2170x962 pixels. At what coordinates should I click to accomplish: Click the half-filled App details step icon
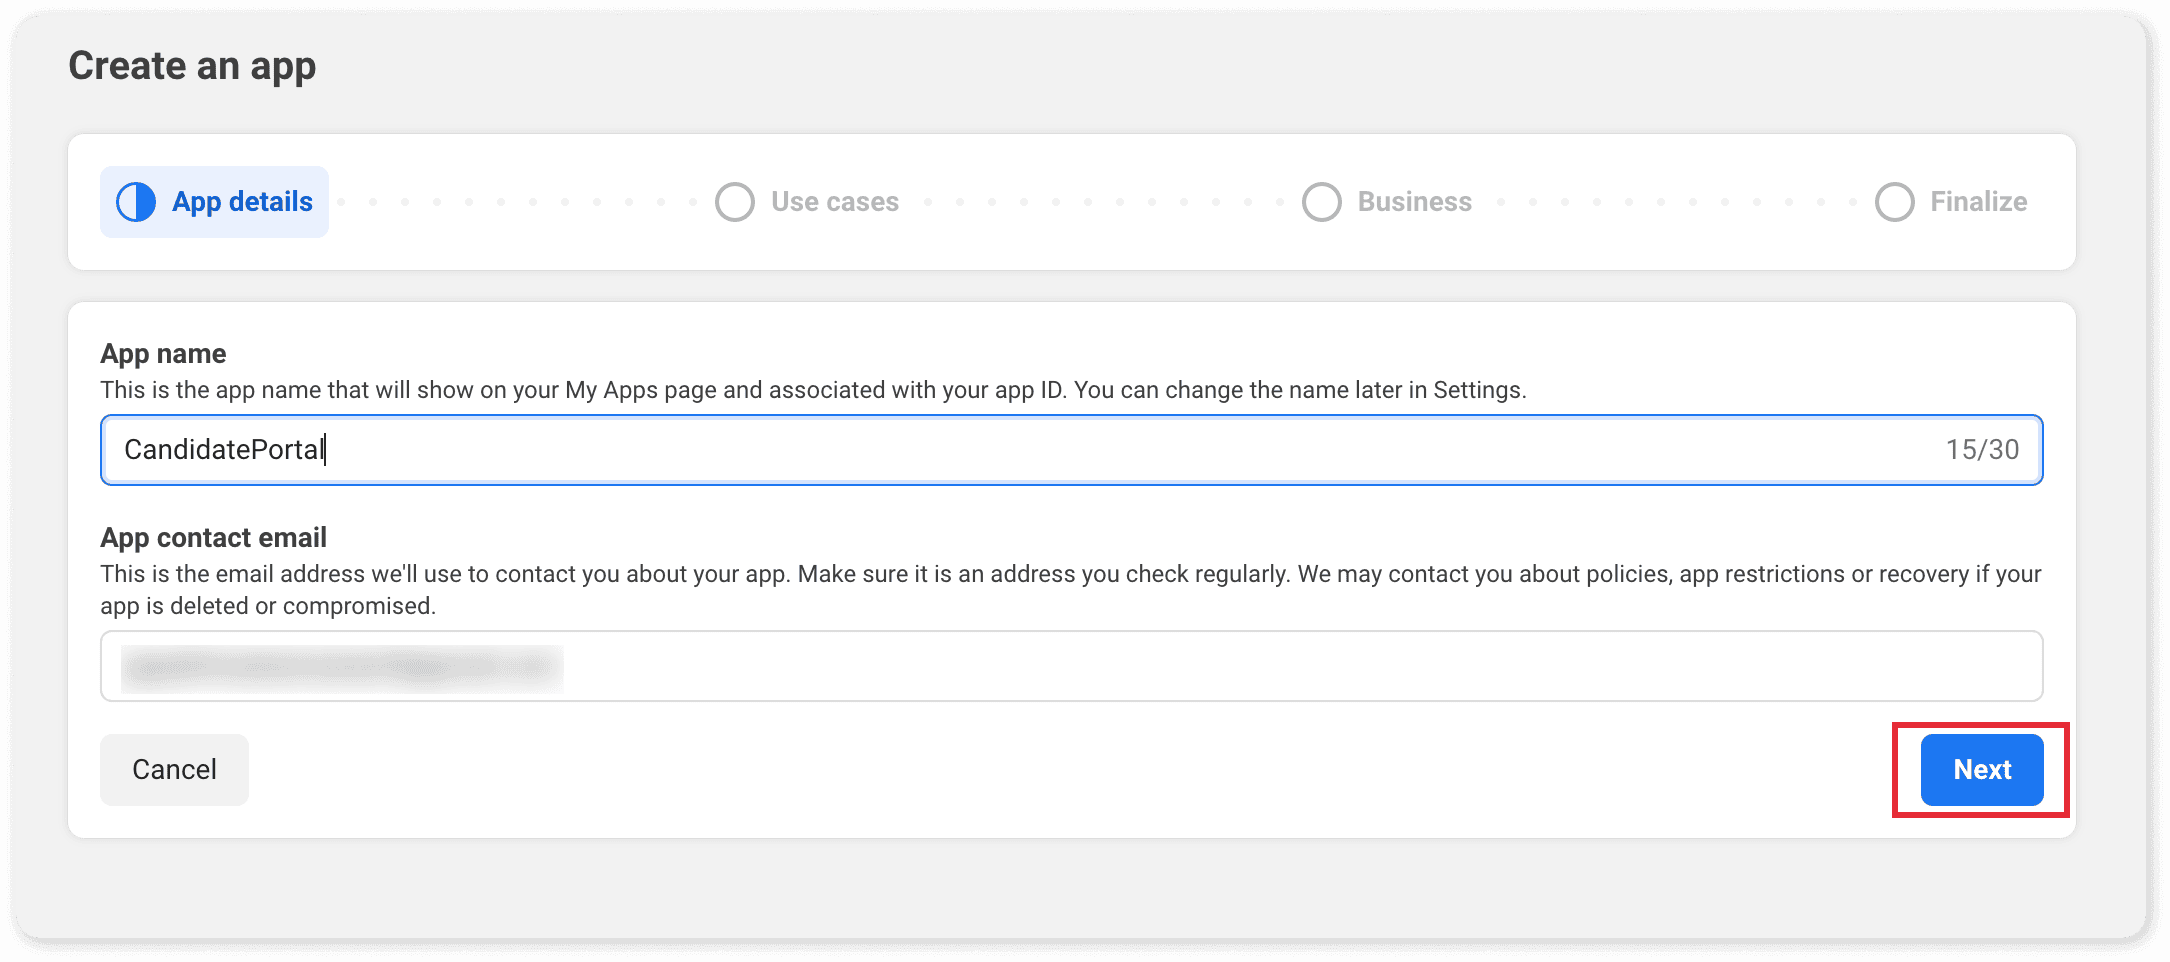click(x=136, y=202)
